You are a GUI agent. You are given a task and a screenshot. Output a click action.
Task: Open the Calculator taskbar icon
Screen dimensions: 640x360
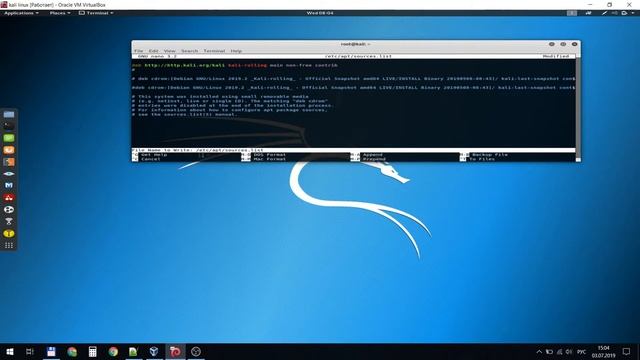(93, 351)
